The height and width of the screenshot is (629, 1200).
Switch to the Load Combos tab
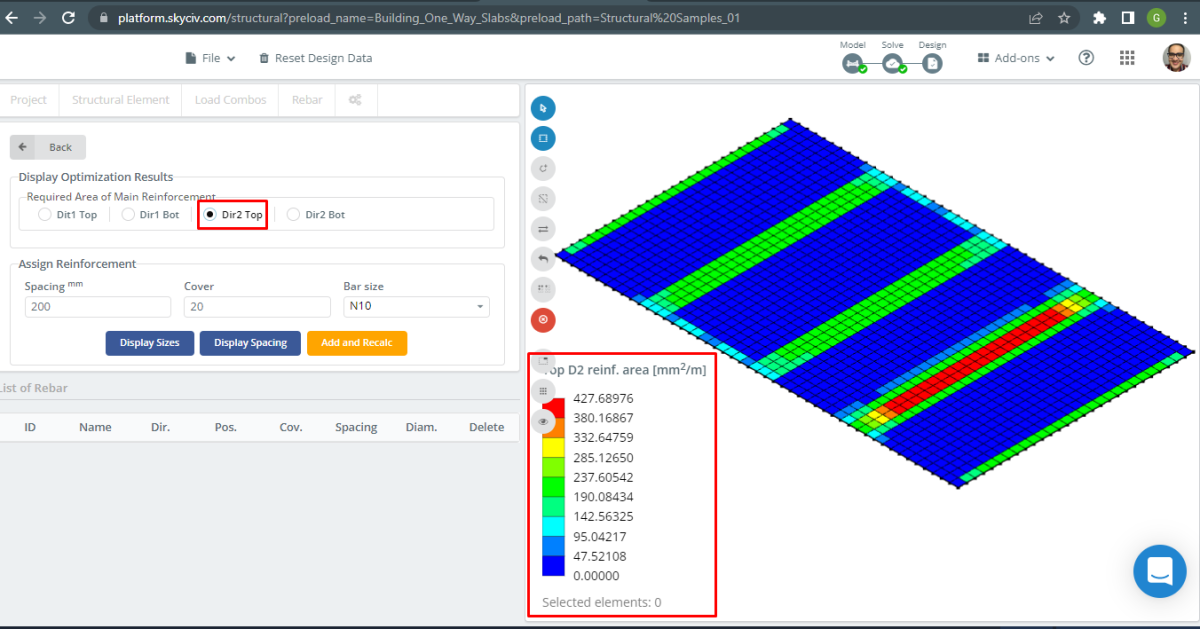point(229,99)
